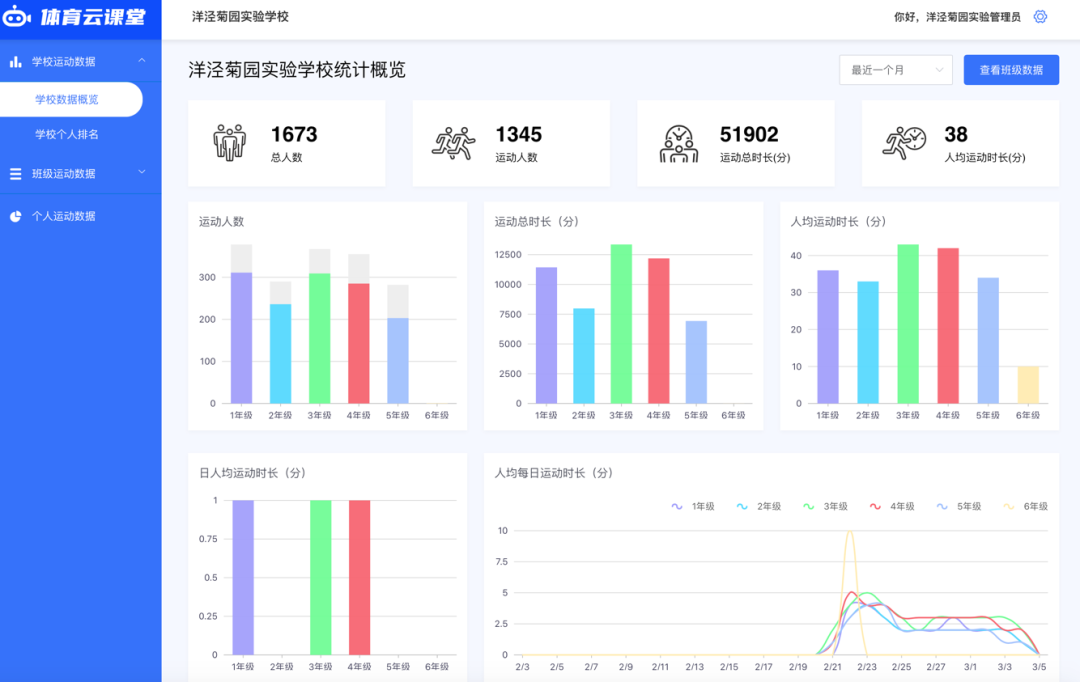Click the 运动总时长 clock icon
The height and width of the screenshot is (682, 1080).
click(x=679, y=143)
